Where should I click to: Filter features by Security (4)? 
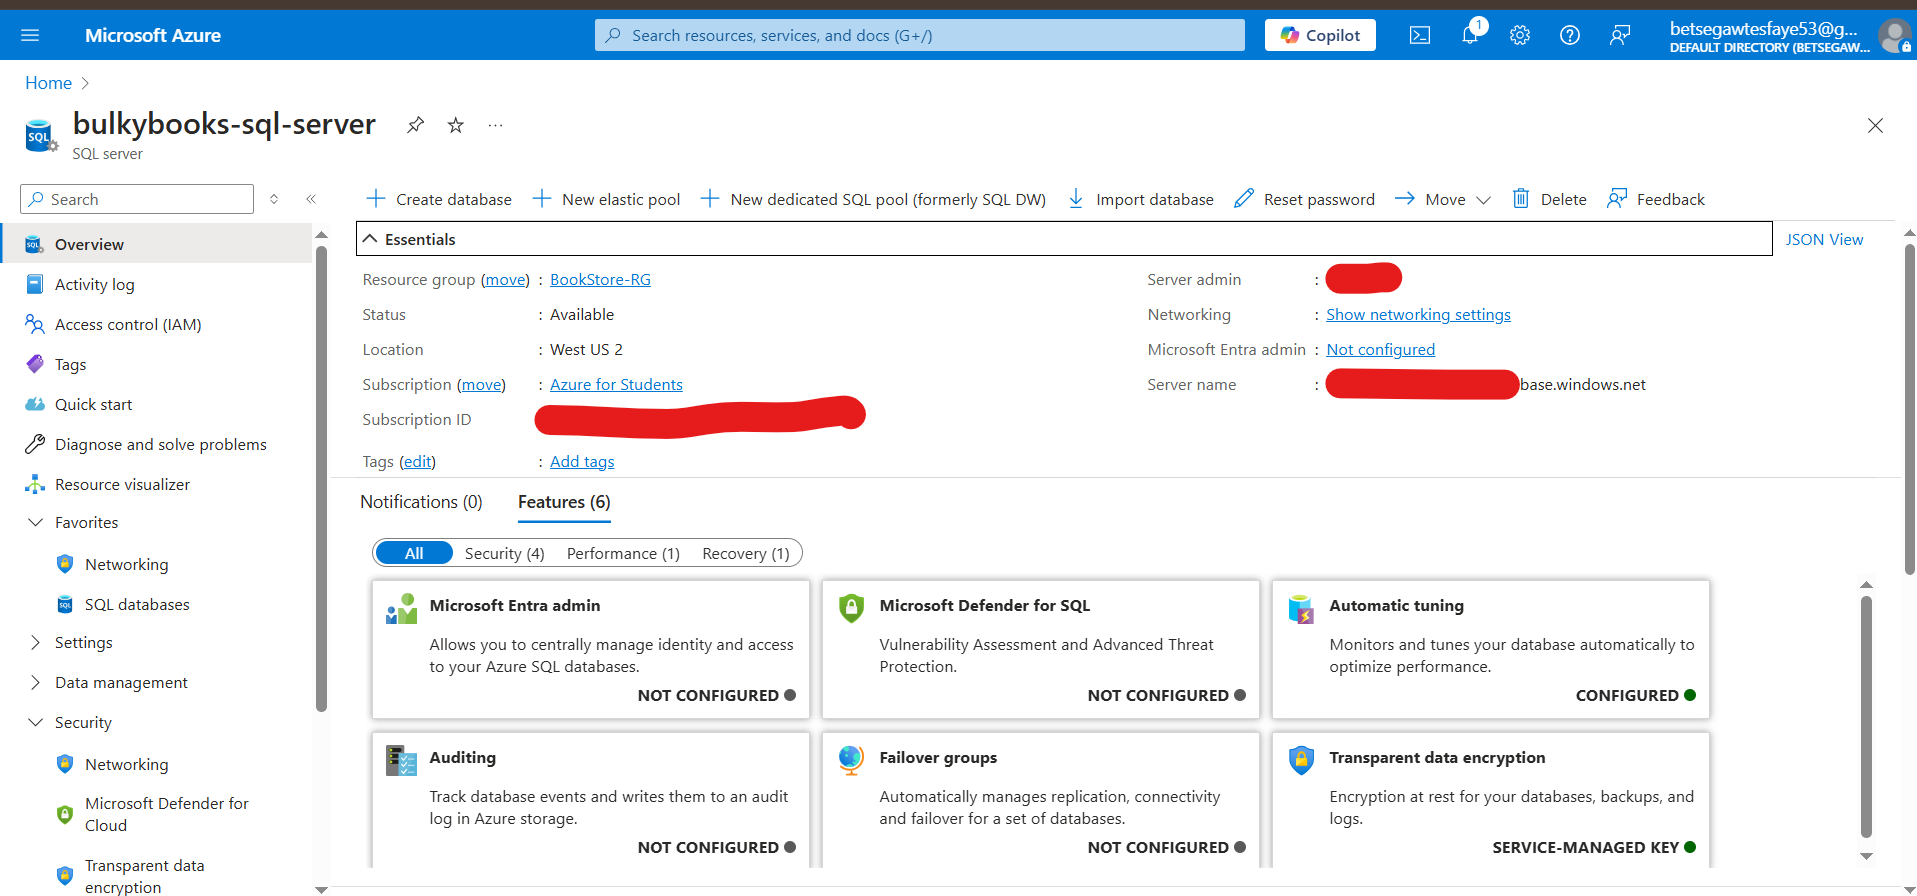click(x=504, y=553)
